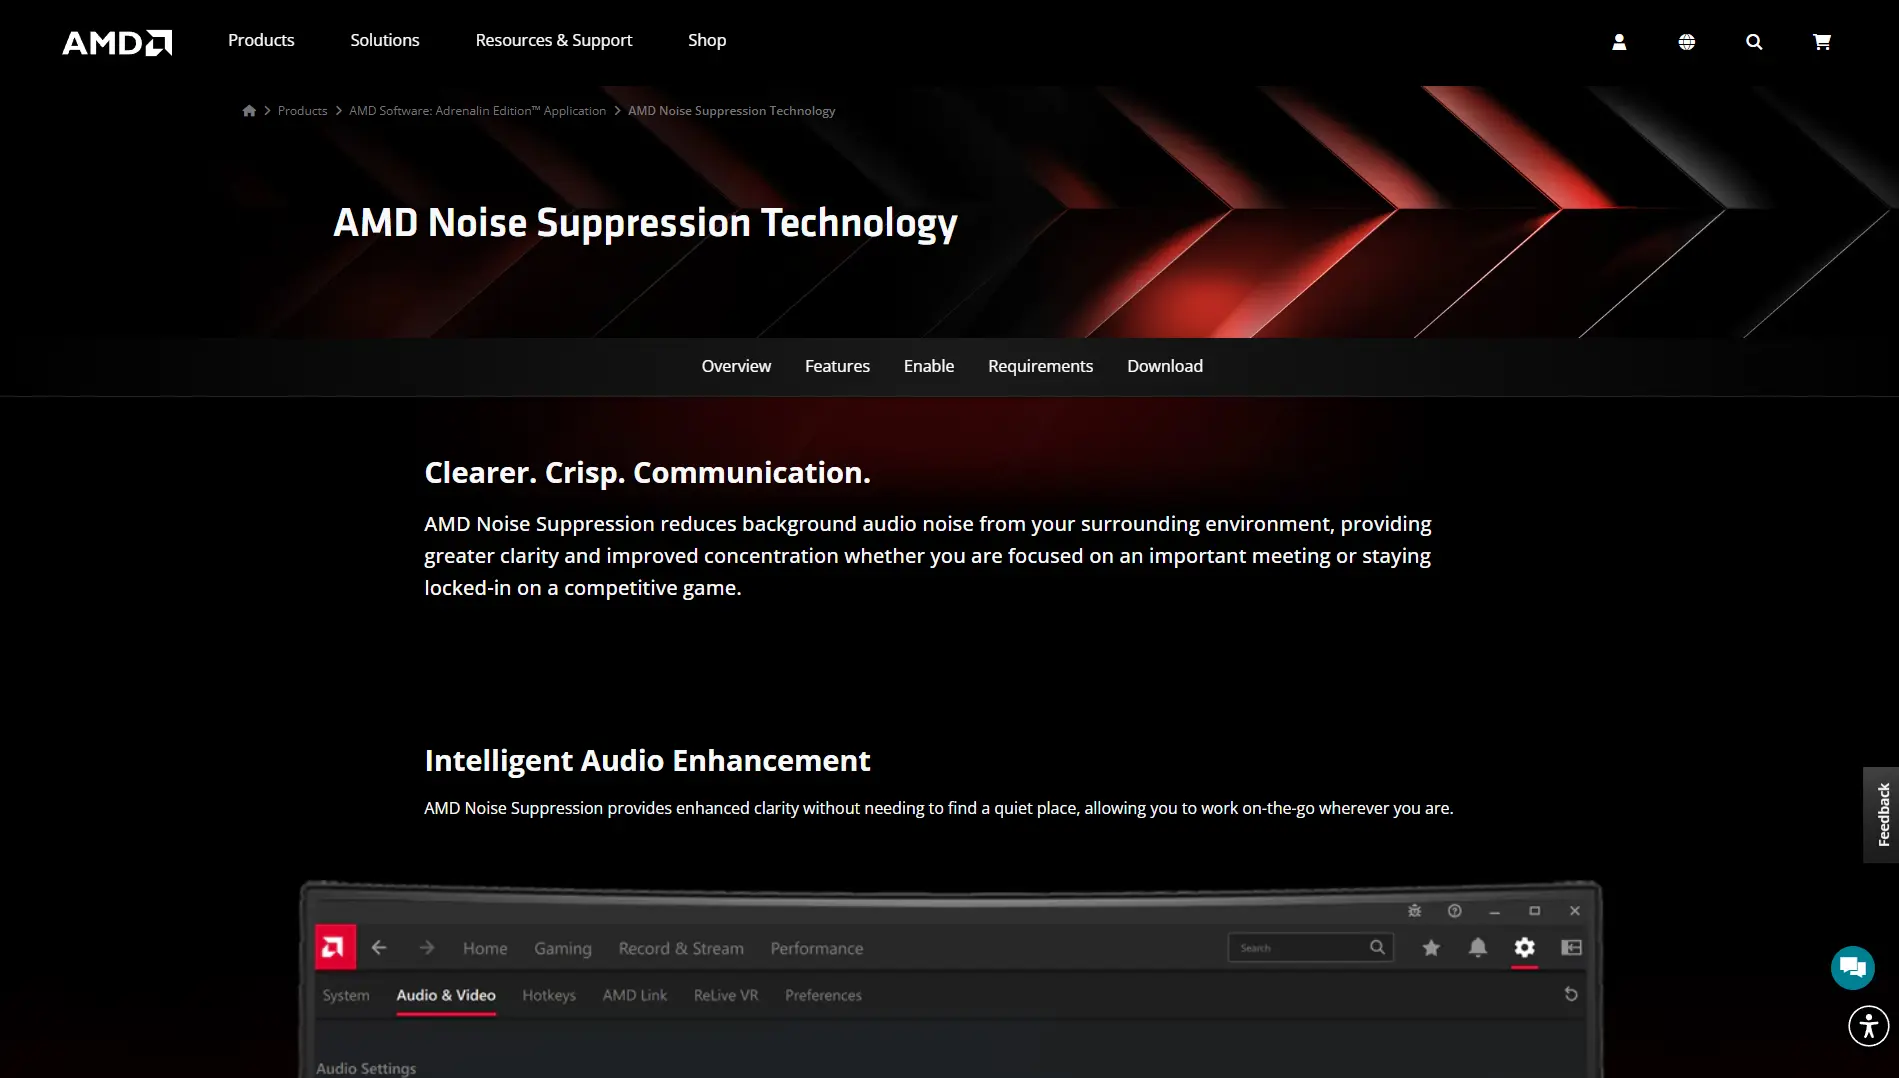The image size is (1899, 1078).
Task: Select the Home tab in Adrenalin
Action: coord(485,948)
